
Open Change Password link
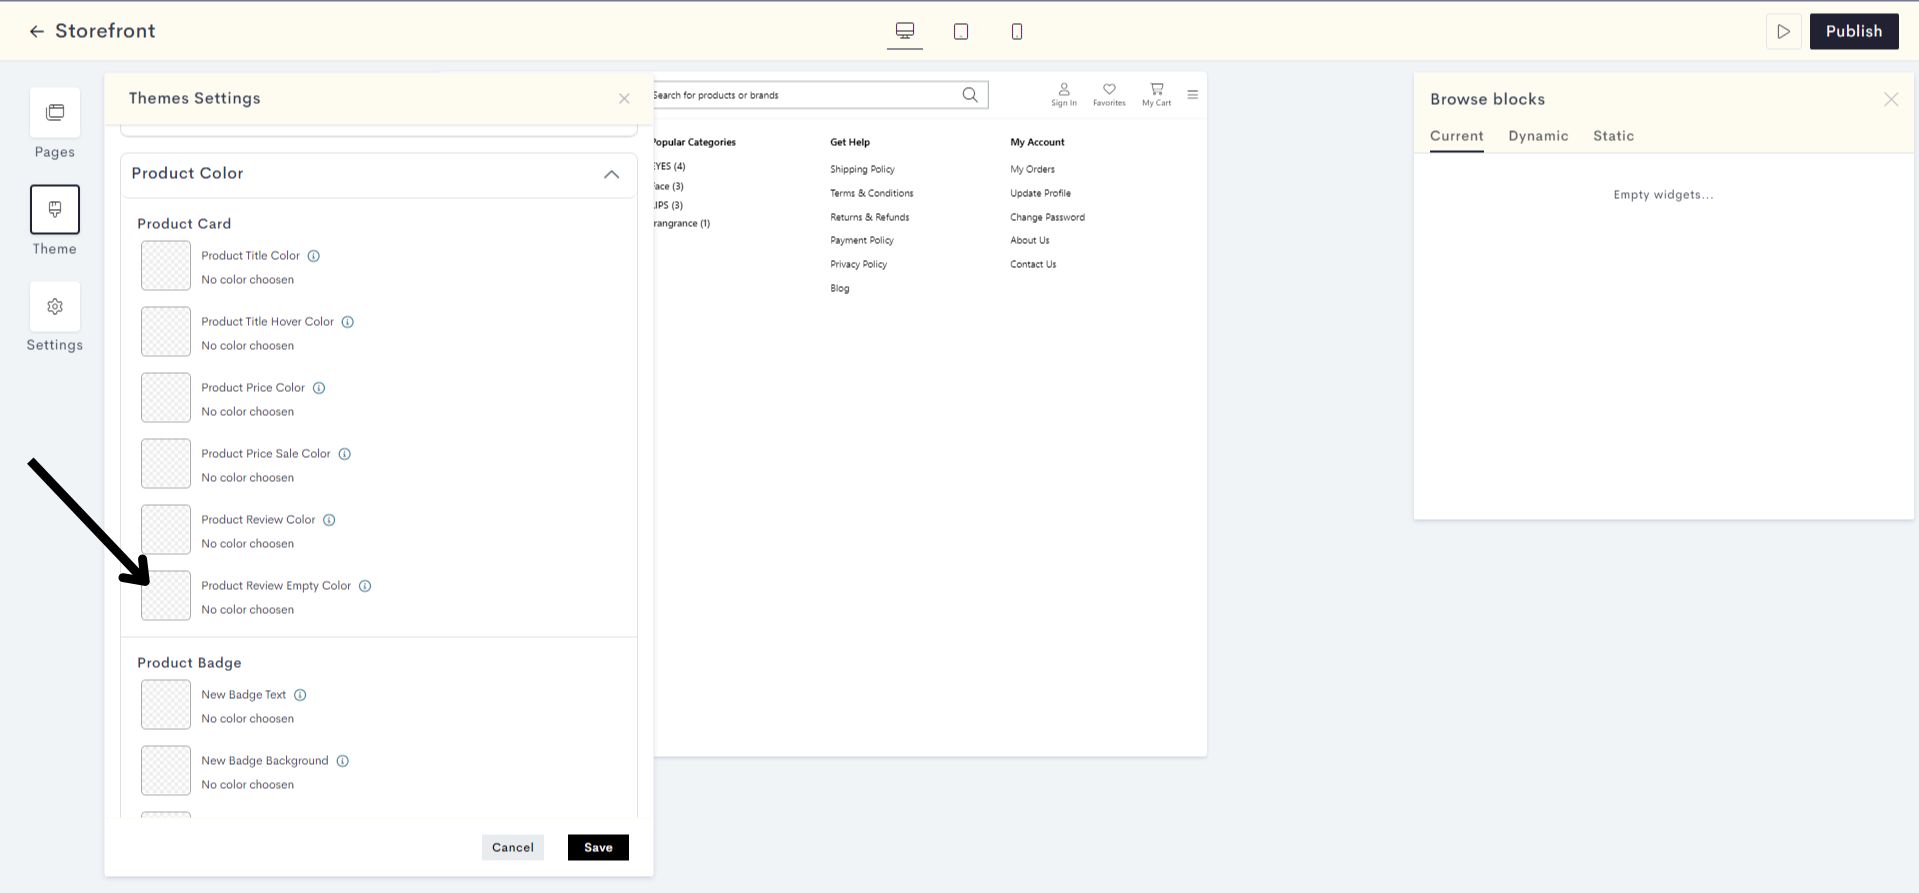click(1047, 217)
